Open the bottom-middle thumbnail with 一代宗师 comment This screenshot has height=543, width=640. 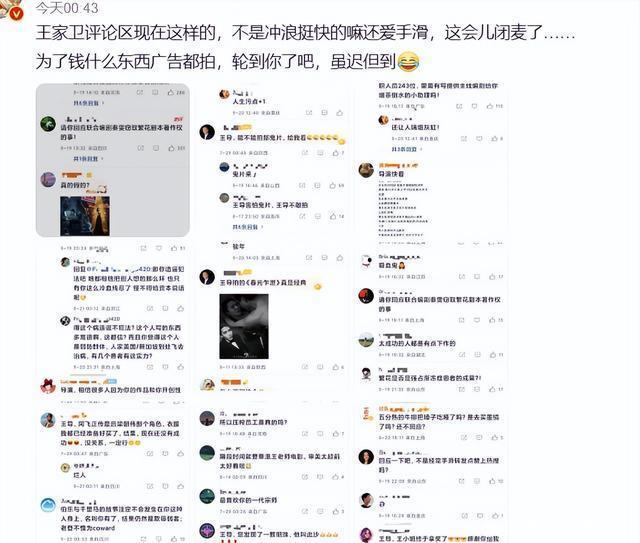(x=272, y=474)
